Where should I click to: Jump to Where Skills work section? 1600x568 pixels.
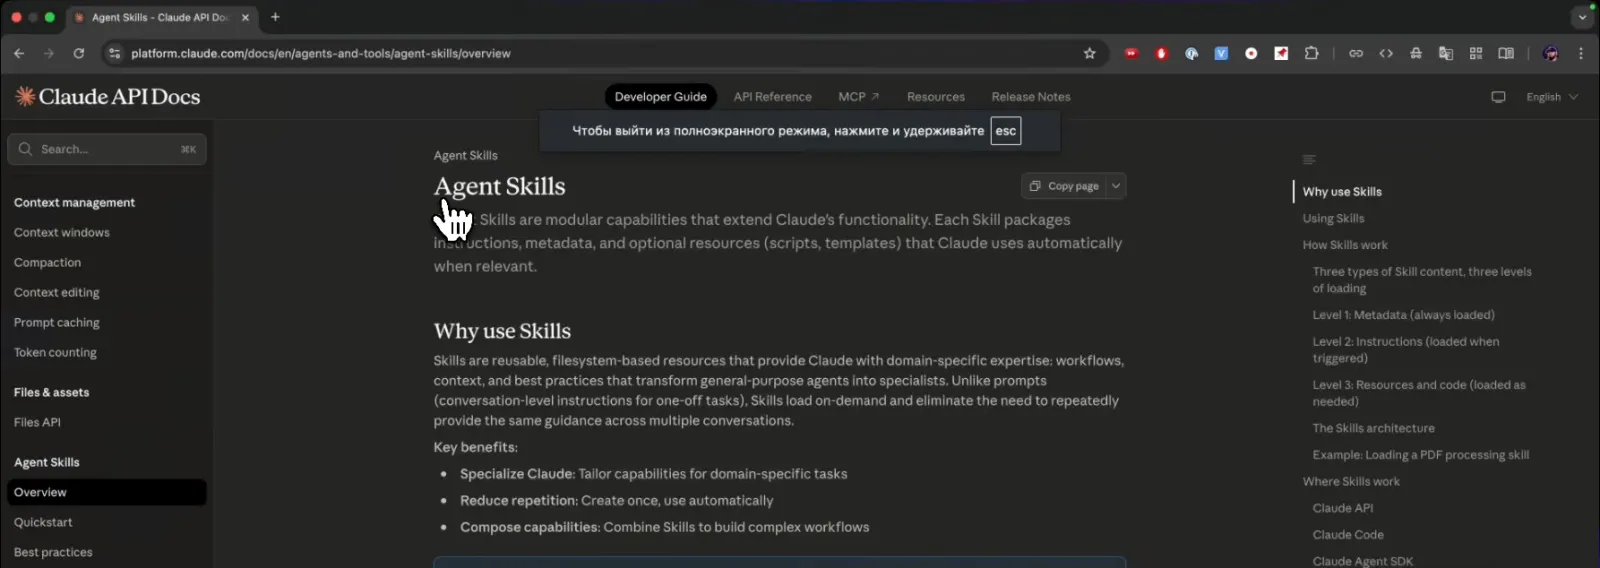point(1351,482)
